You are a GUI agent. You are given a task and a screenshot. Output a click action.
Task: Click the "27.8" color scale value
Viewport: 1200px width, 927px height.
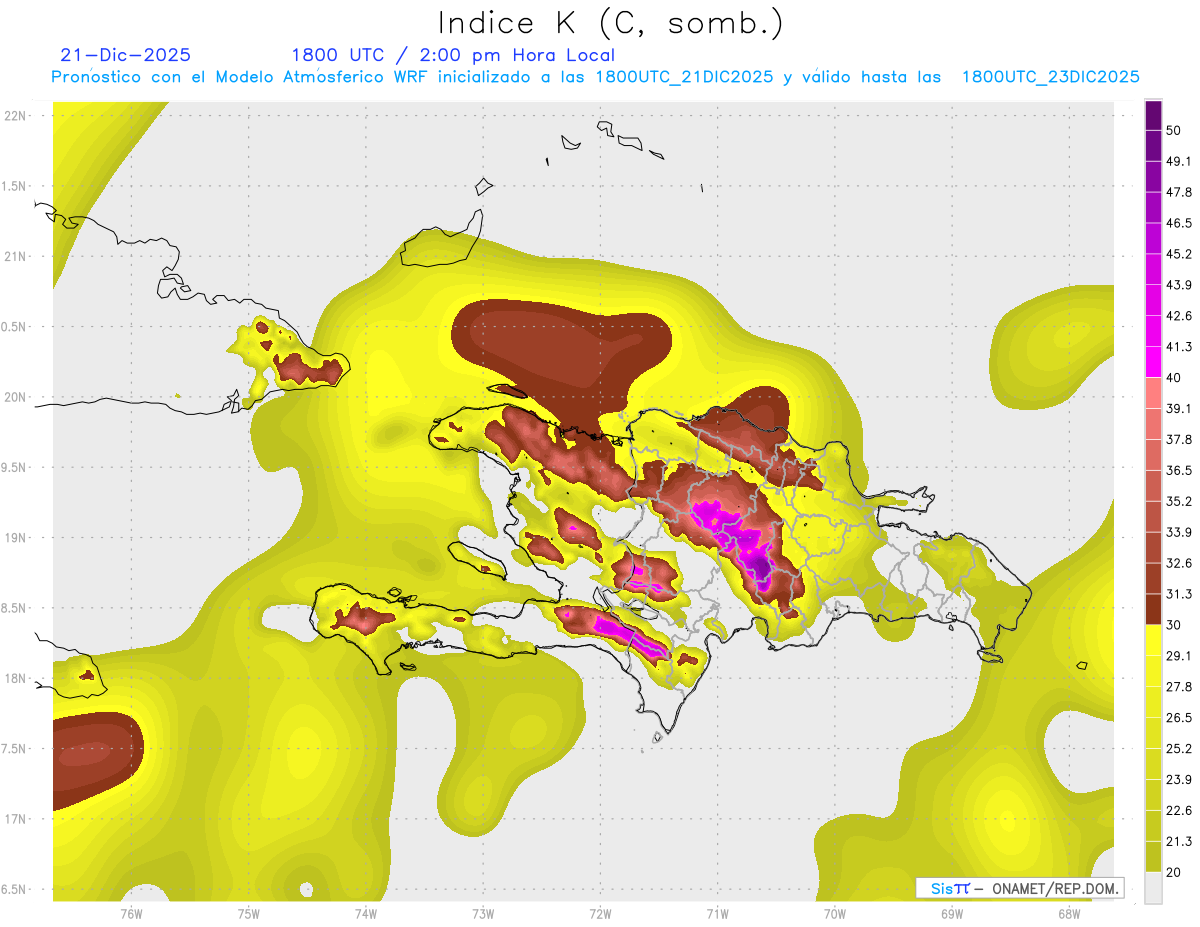pos(1178,687)
